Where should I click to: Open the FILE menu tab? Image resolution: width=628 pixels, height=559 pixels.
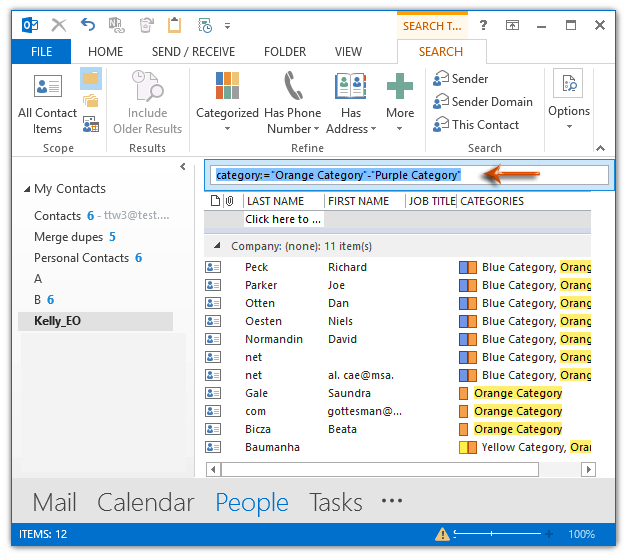point(41,52)
